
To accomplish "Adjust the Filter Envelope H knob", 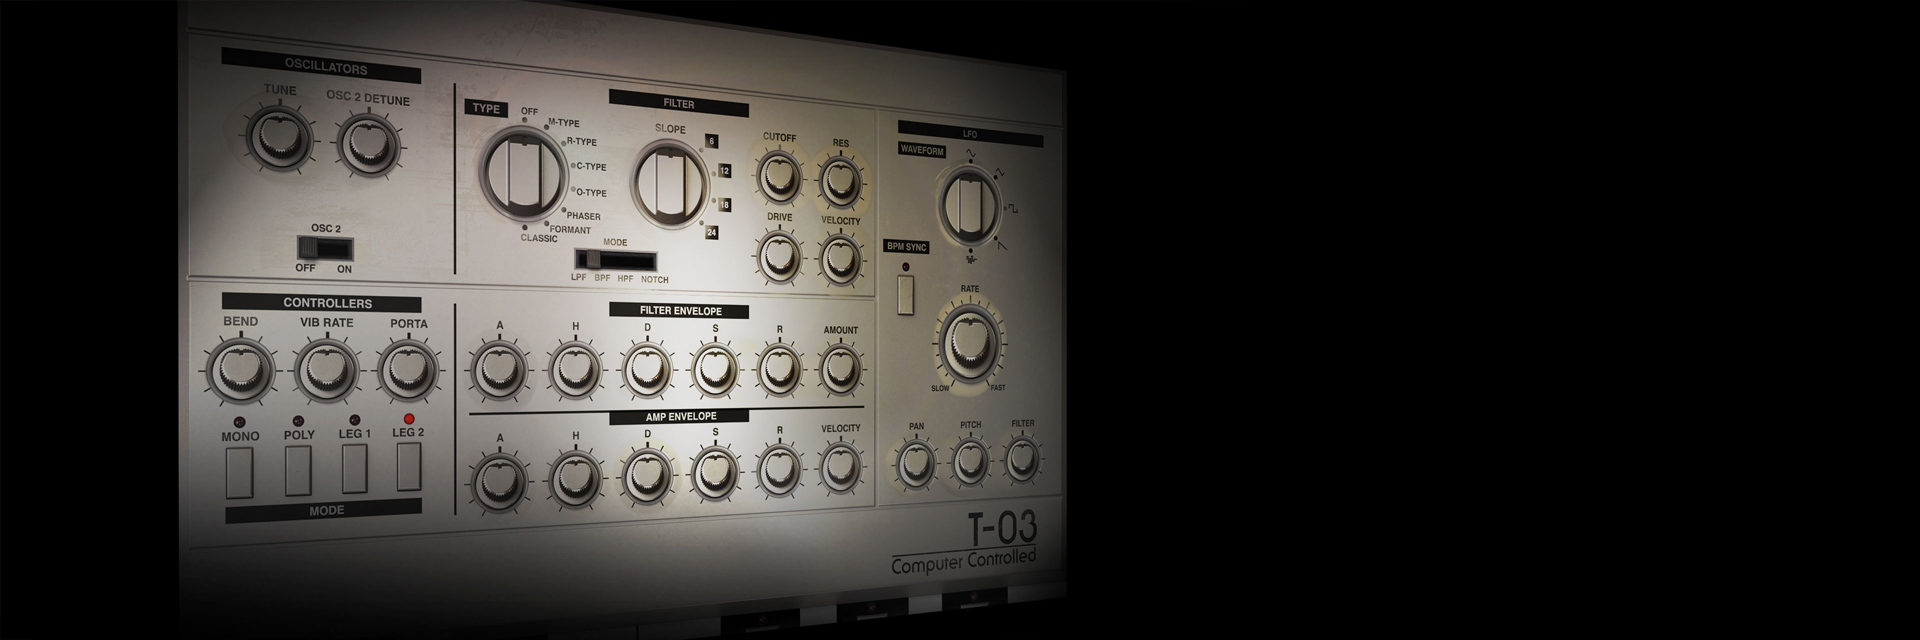I will click(x=575, y=370).
